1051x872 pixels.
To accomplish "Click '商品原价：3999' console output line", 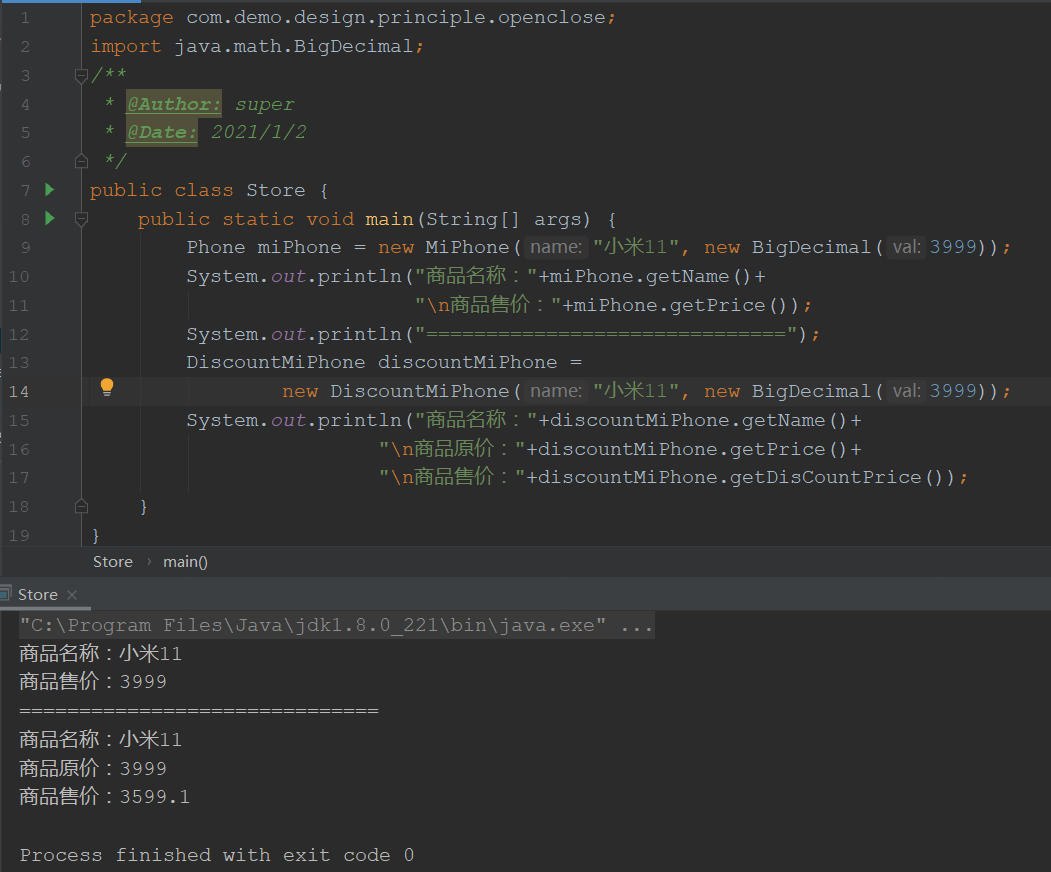I will (x=92, y=768).
